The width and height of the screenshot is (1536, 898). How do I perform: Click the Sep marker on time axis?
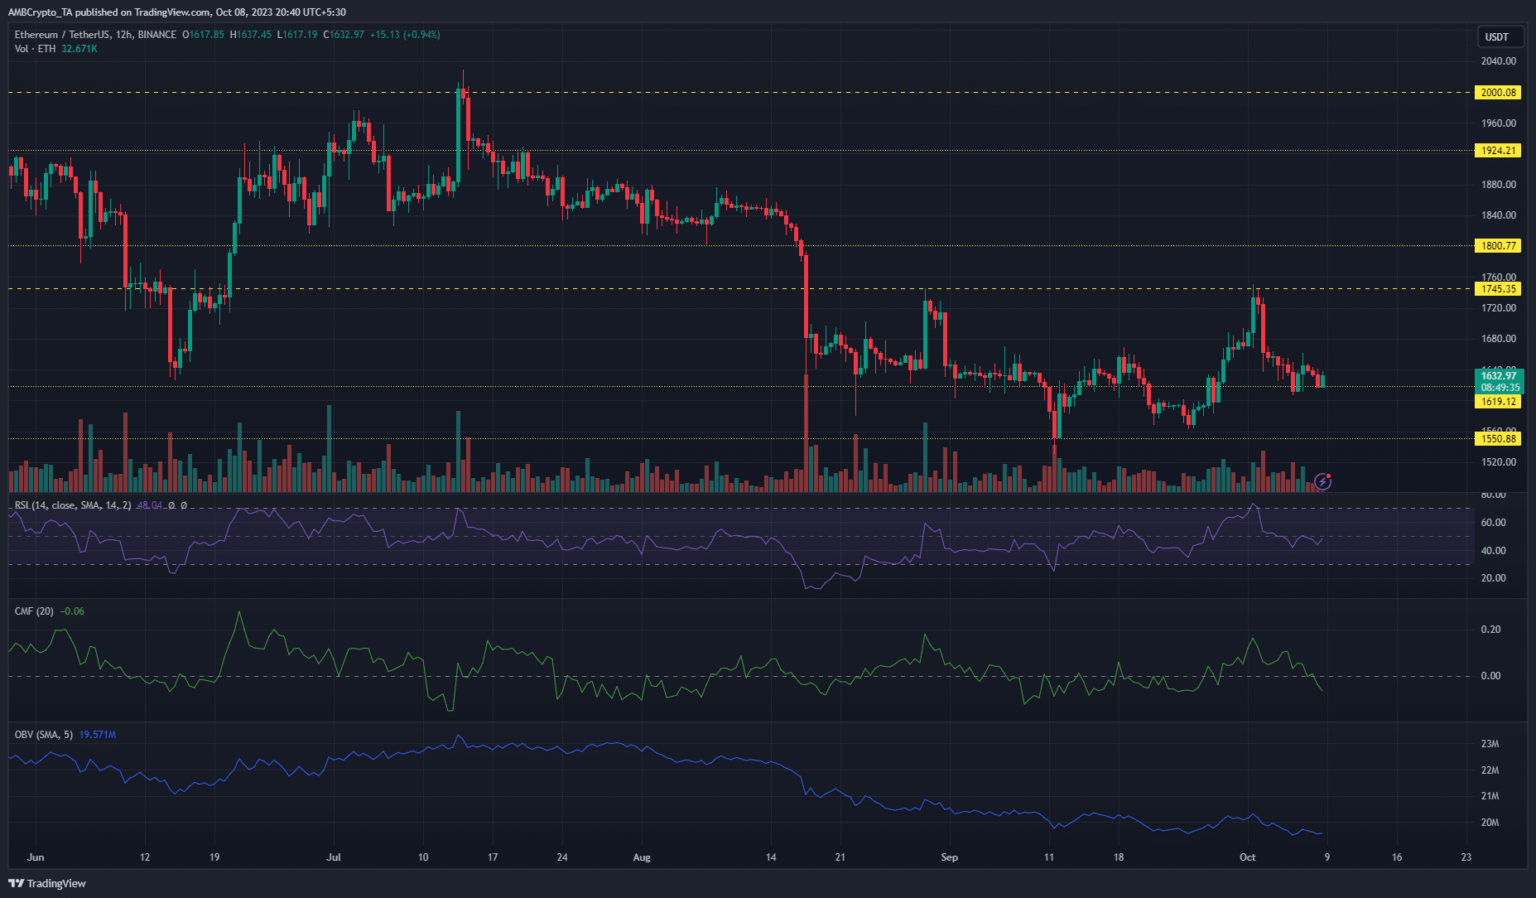point(949,857)
